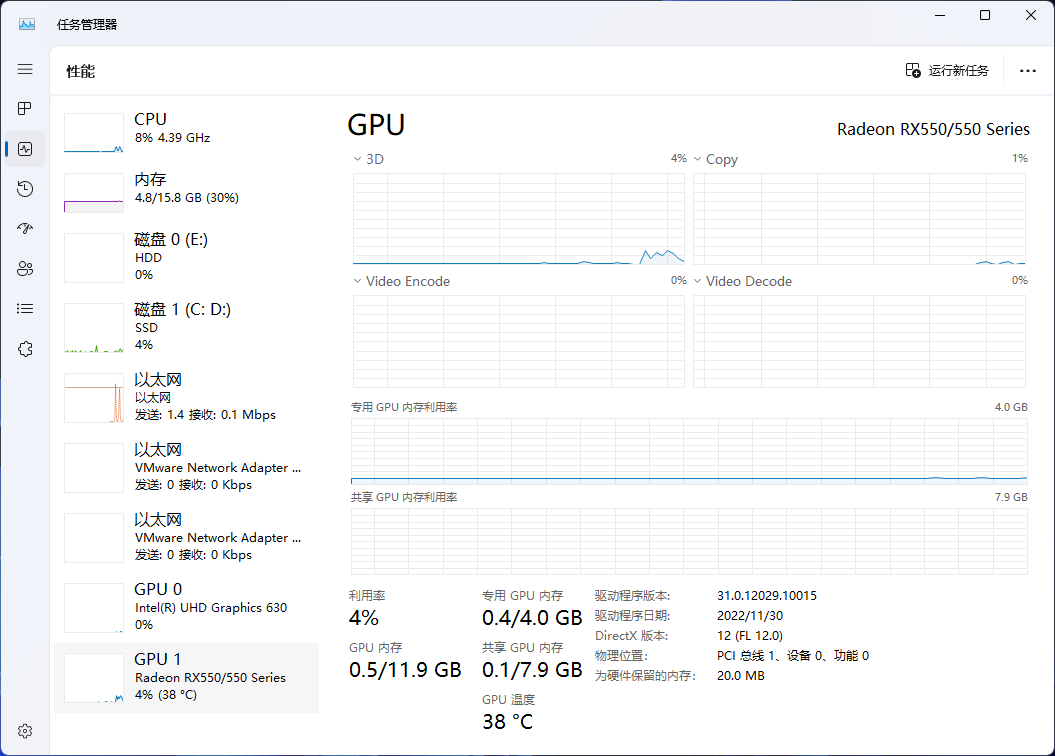Click the dedicated GPU memory usage graph

(x=689, y=450)
